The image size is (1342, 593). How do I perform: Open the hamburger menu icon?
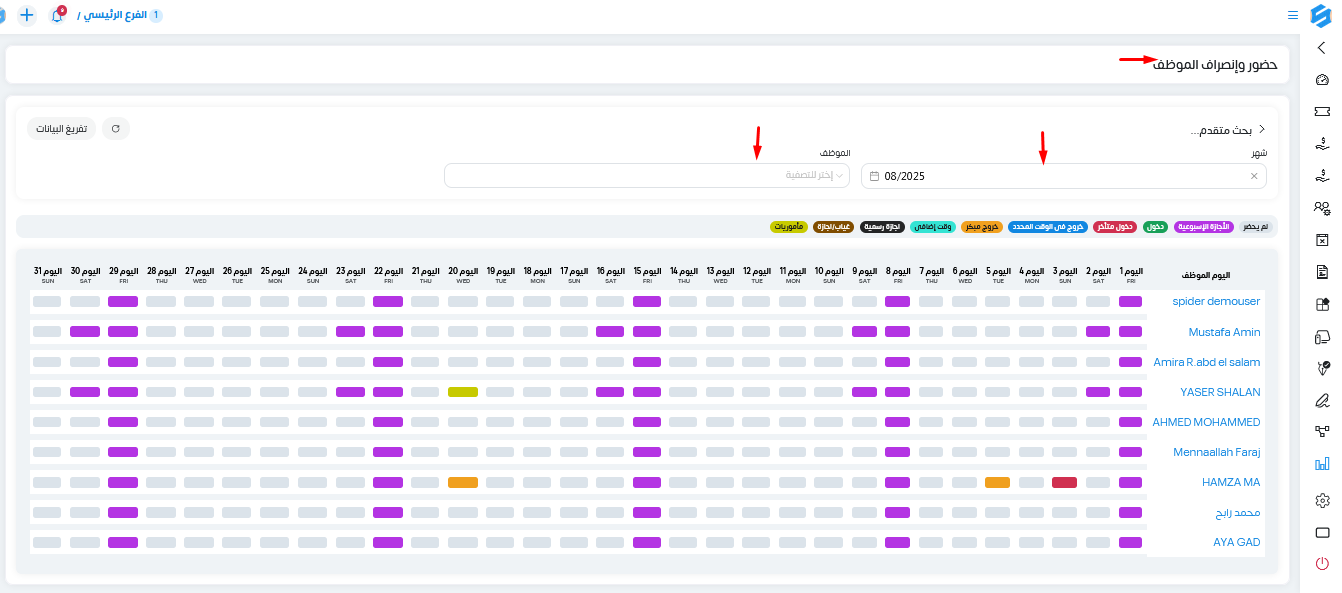[1293, 15]
